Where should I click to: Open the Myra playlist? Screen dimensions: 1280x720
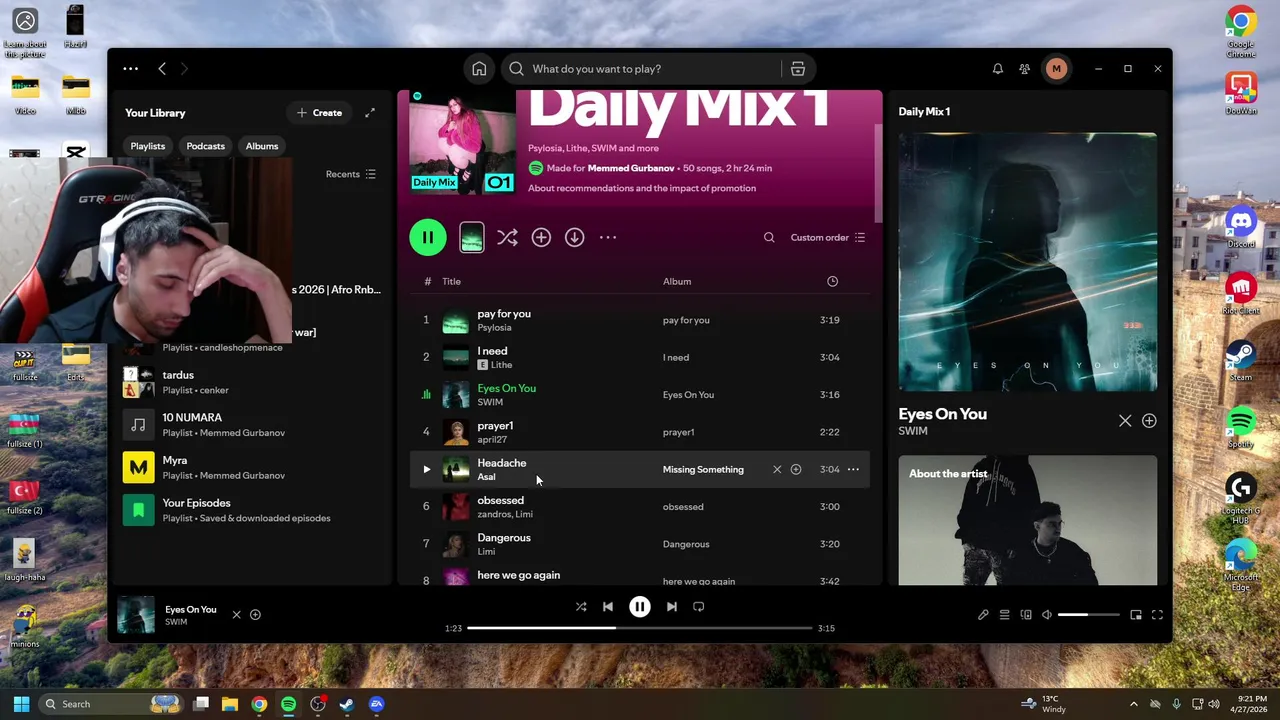254,468
